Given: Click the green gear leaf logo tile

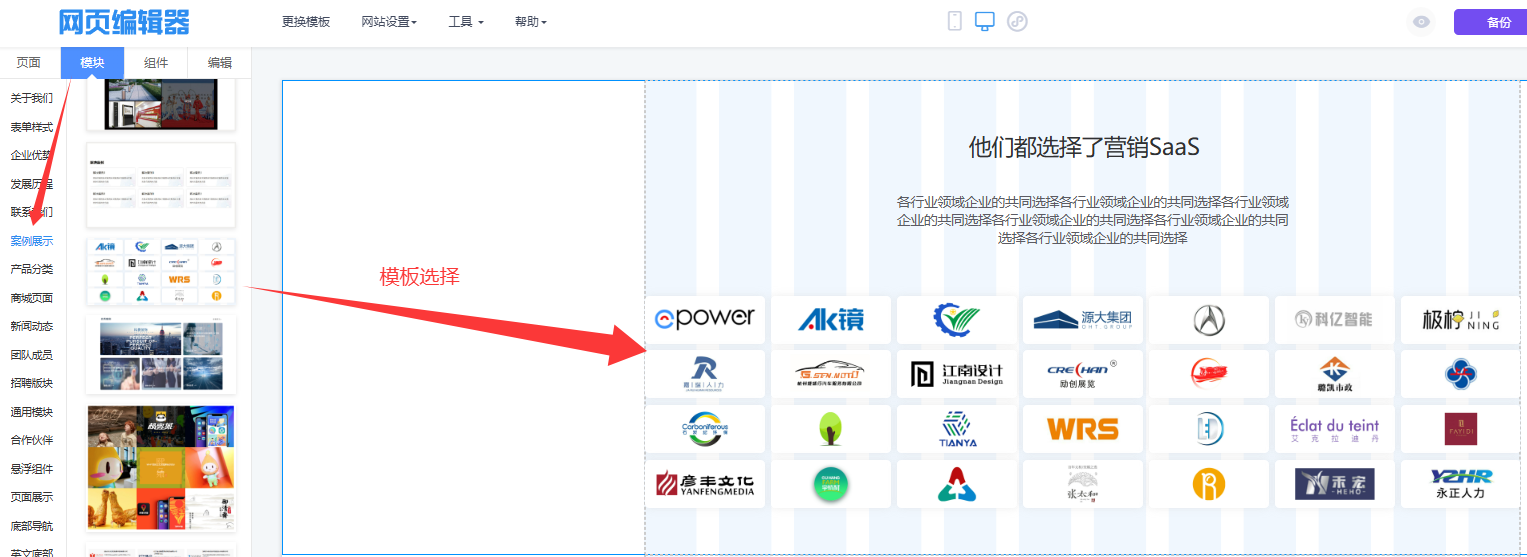Looking at the screenshot, I should [957, 320].
